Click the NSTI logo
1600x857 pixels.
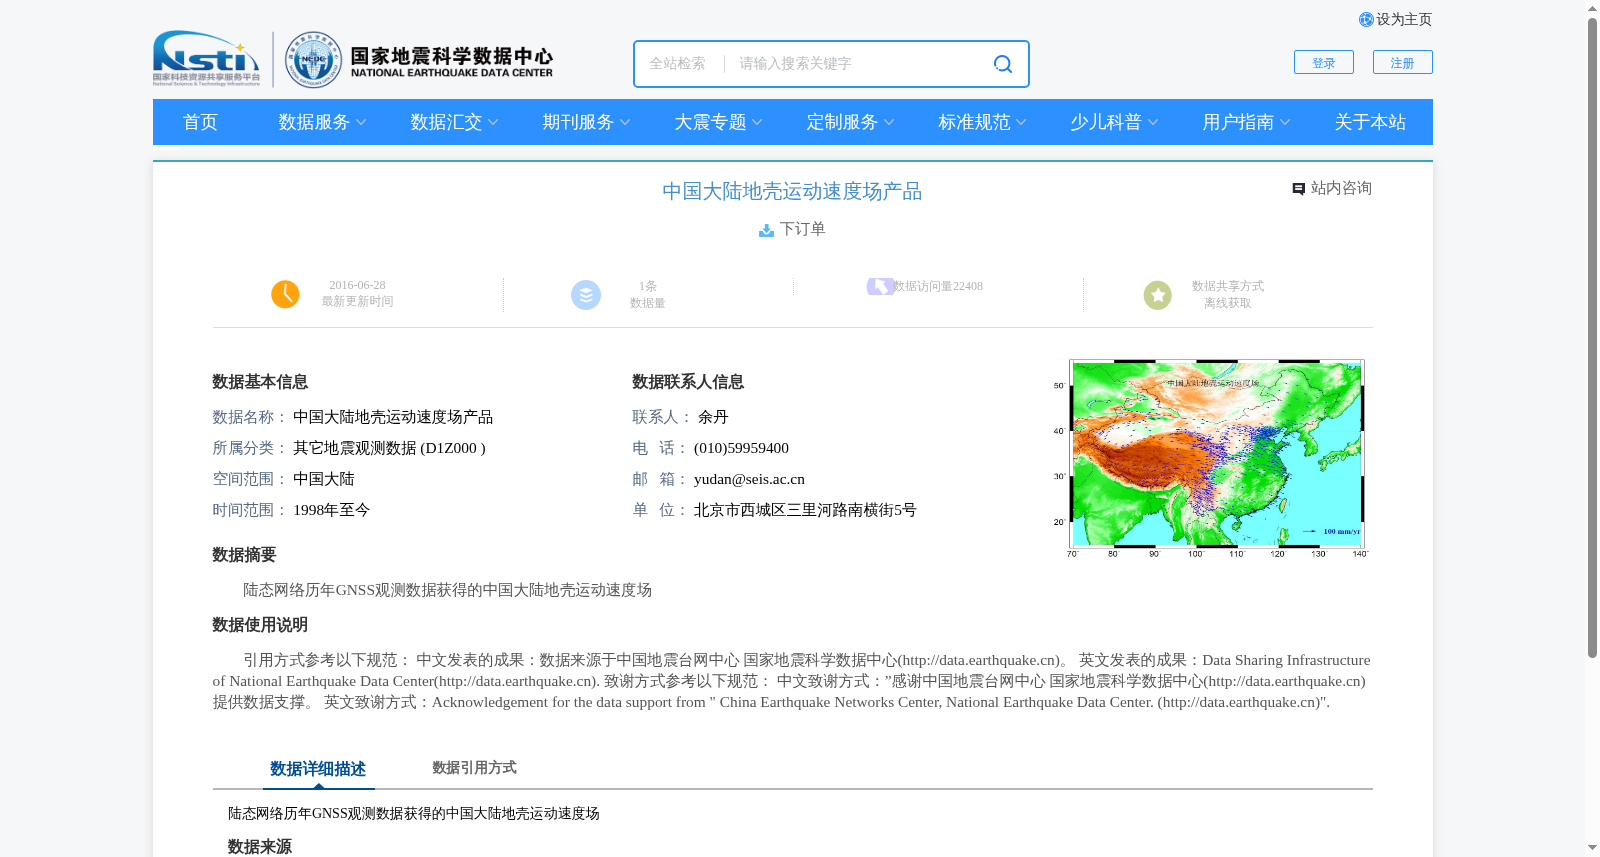[x=207, y=59]
